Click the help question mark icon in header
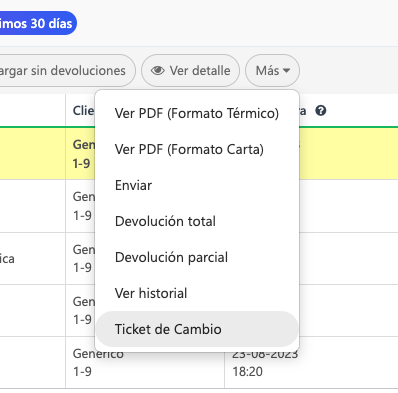Screen dimensions: 398x393 coord(321,111)
